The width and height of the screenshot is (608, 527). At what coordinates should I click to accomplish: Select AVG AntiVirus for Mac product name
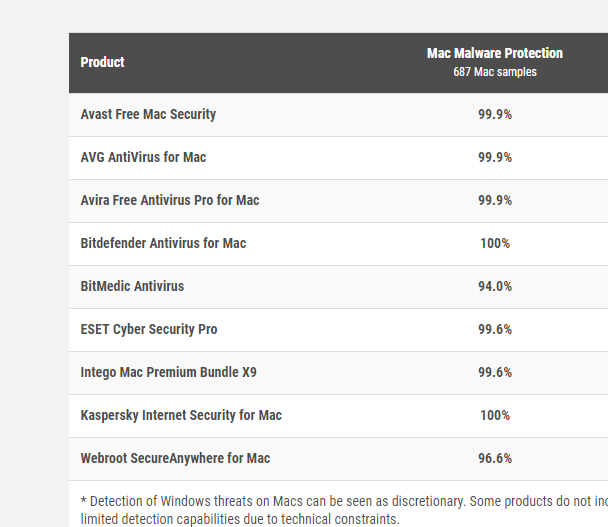[143, 157]
